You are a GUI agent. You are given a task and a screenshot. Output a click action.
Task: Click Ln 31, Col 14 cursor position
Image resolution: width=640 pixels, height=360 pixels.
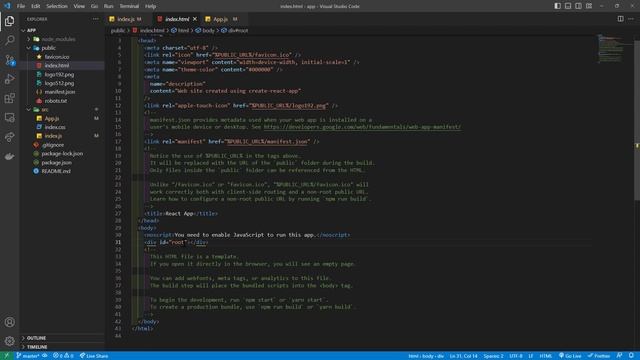(x=463, y=356)
